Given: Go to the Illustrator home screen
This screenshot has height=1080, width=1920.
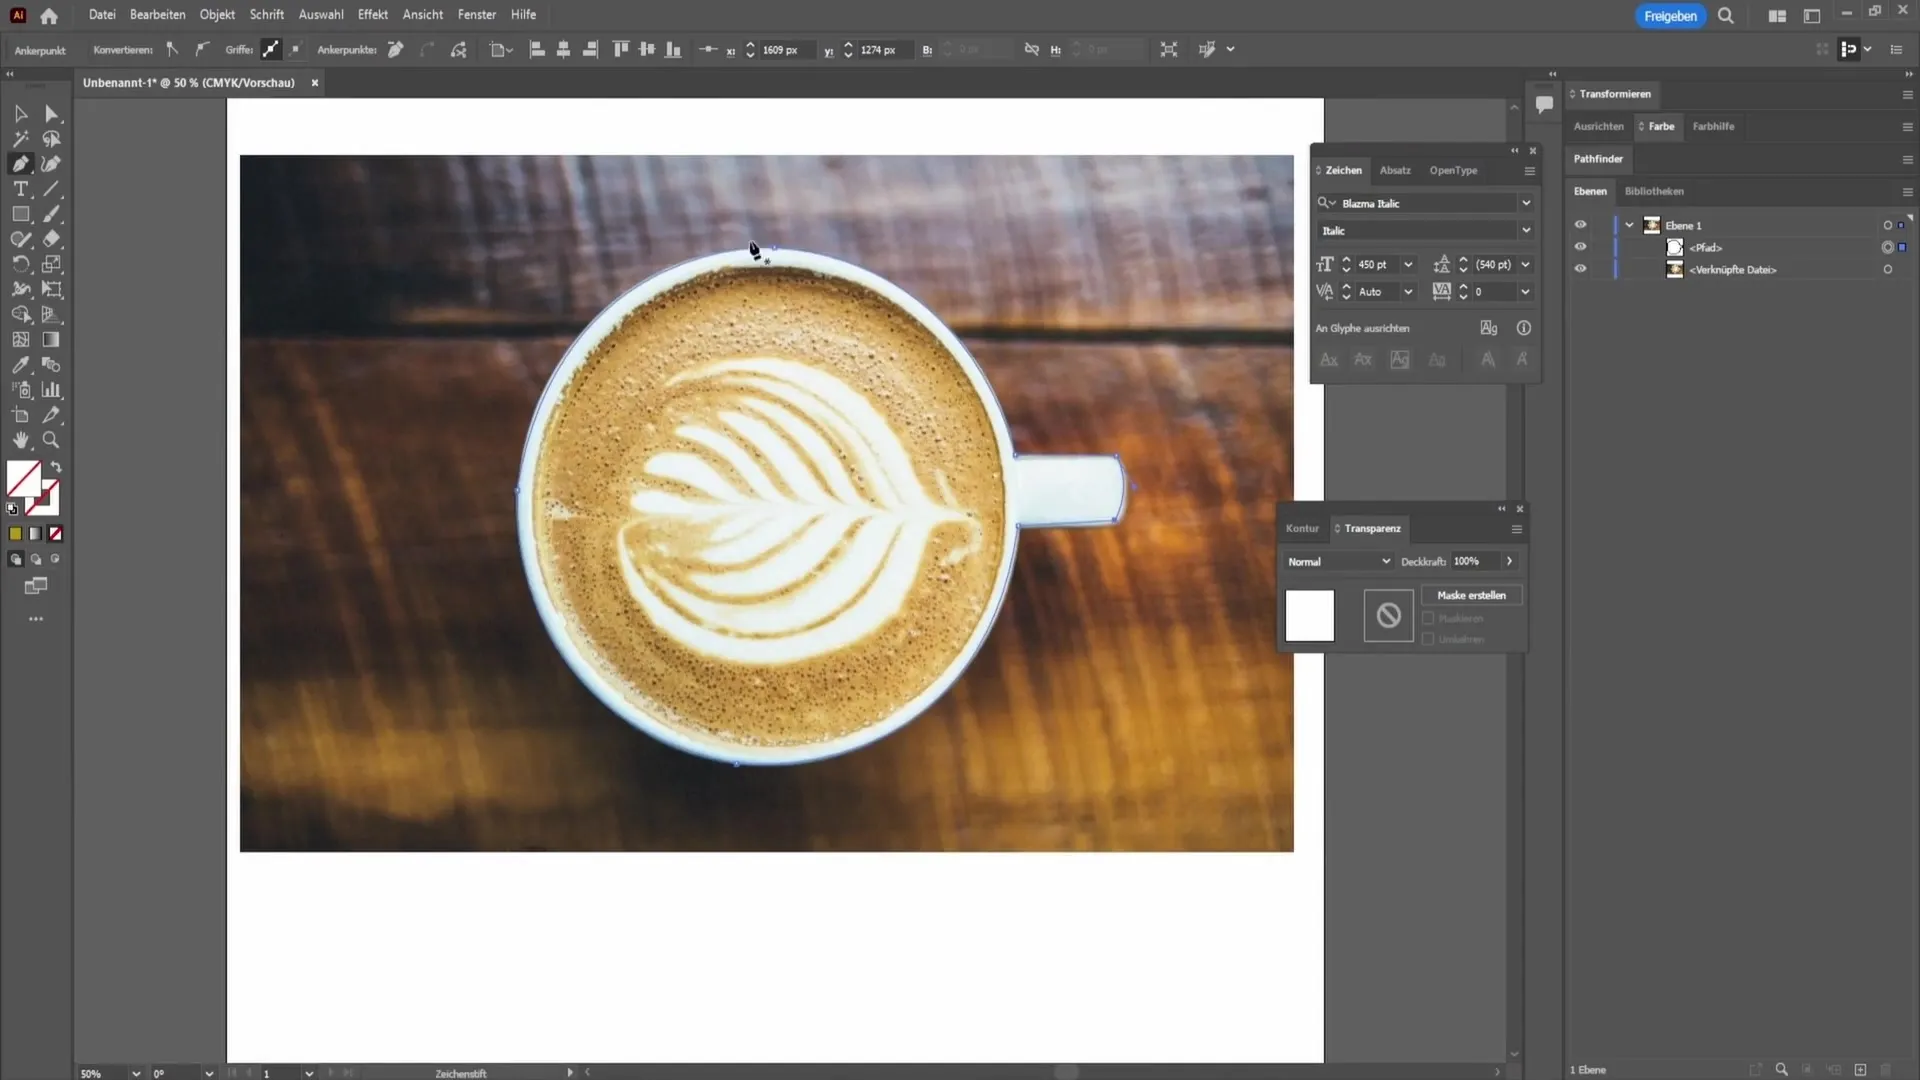Looking at the screenshot, I should [x=49, y=16].
